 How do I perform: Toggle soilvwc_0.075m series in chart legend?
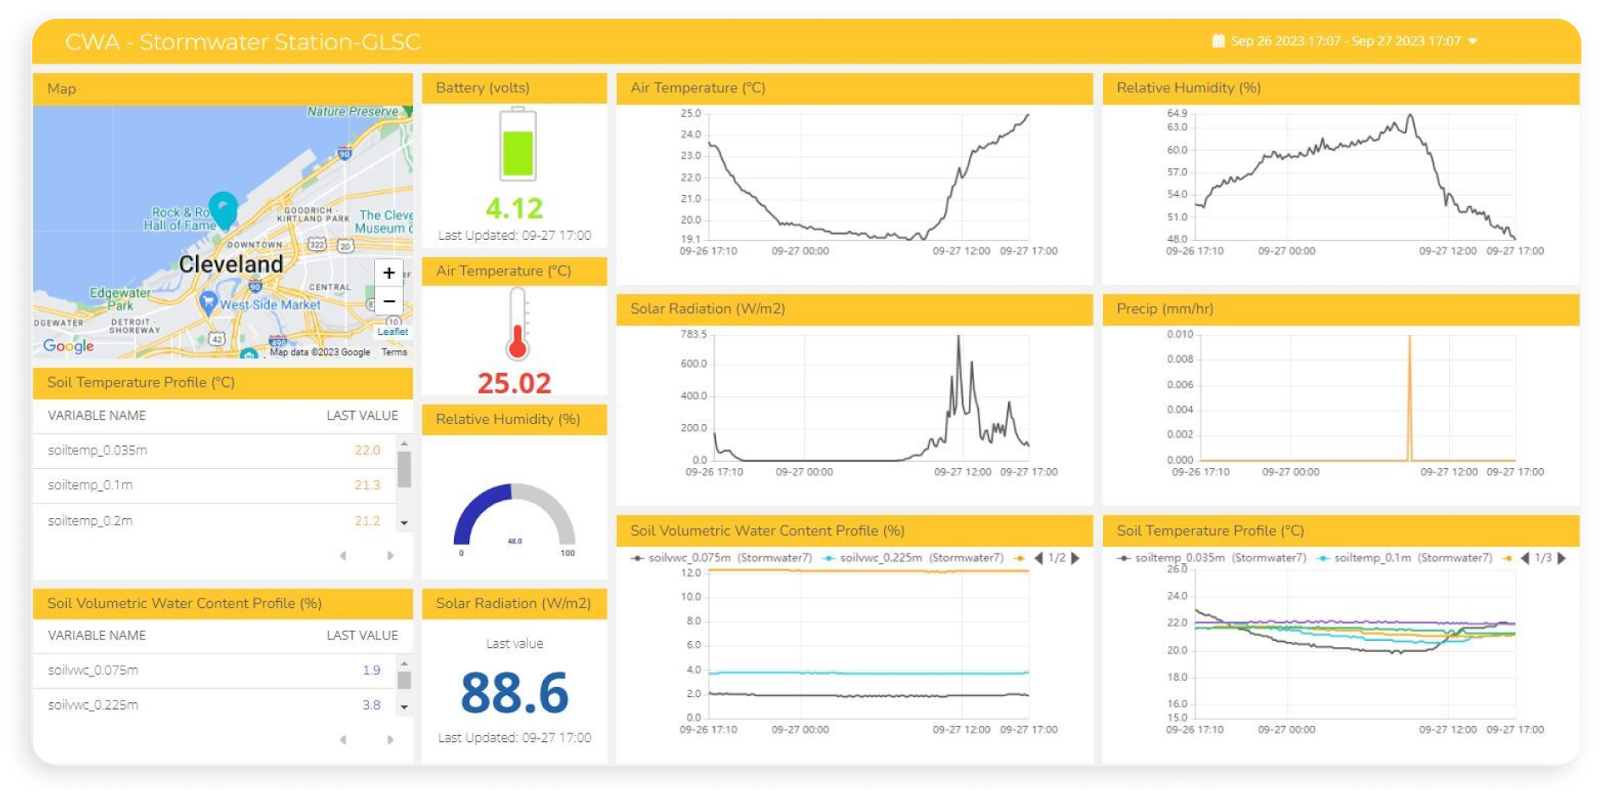coord(722,558)
